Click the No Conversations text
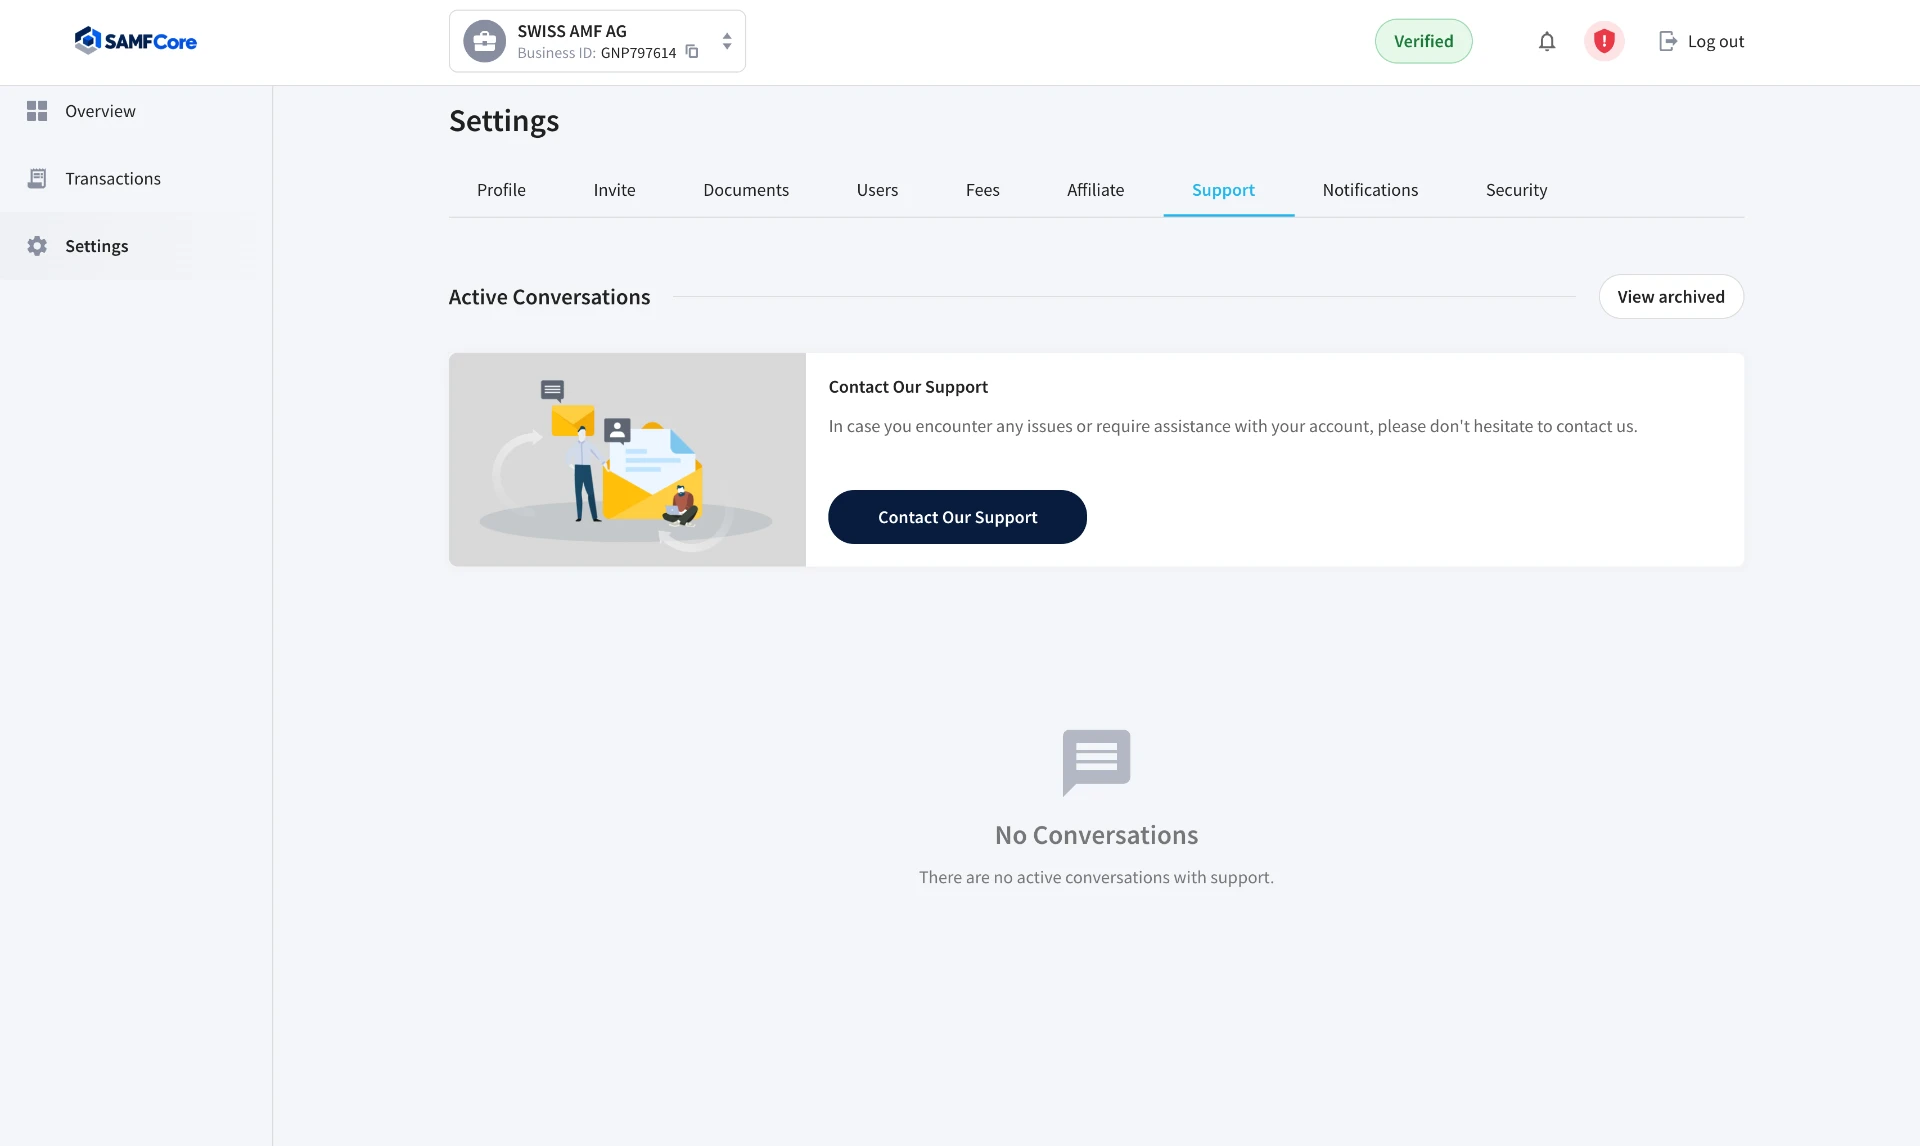Screen dimensions: 1920x1146 click(1096, 835)
